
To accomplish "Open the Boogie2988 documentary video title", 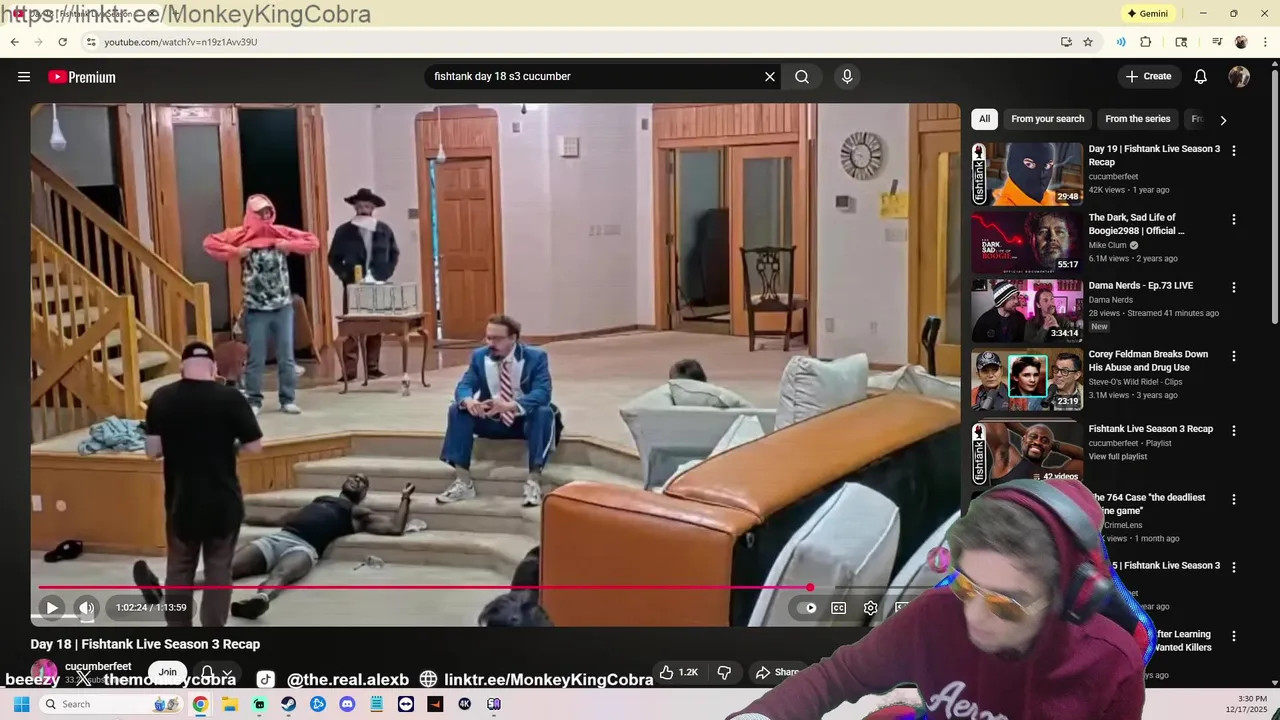I will pos(1136,224).
